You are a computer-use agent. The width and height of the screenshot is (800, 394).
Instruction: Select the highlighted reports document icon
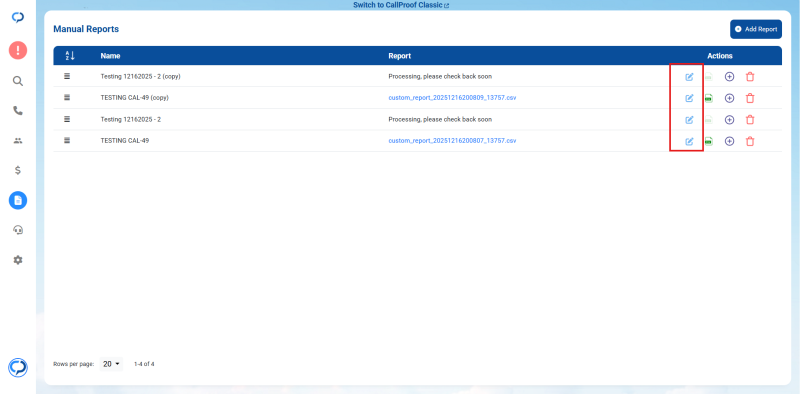(x=18, y=201)
